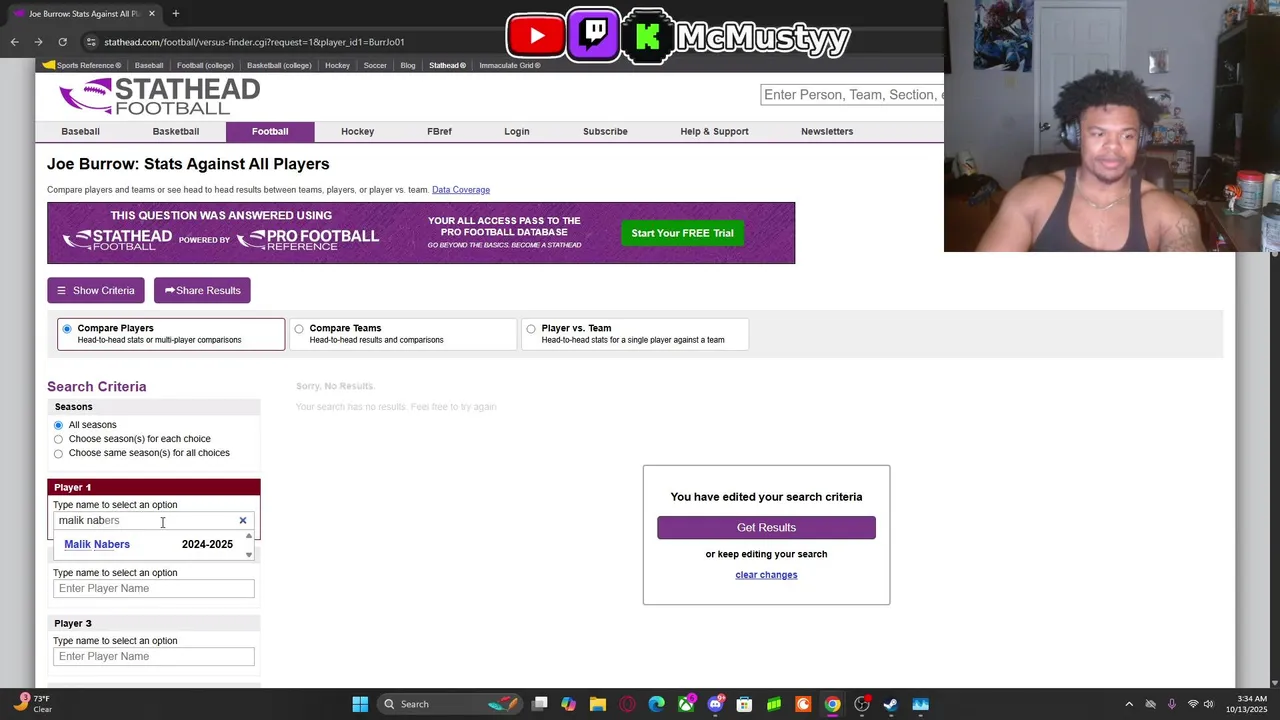Open the Hockey tab in site navigation
Screen dimensions: 1280x720
pyautogui.click(x=357, y=131)
